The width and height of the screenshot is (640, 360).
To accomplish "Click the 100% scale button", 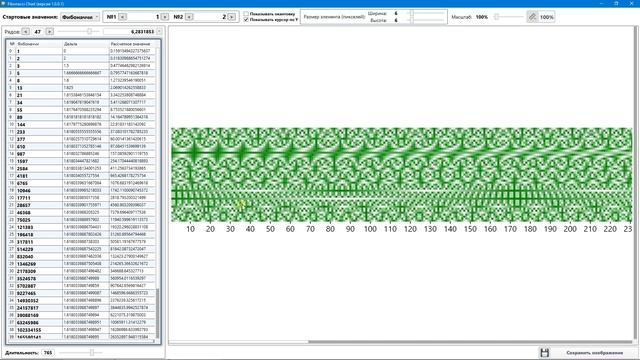I will (x=547, y=17).
